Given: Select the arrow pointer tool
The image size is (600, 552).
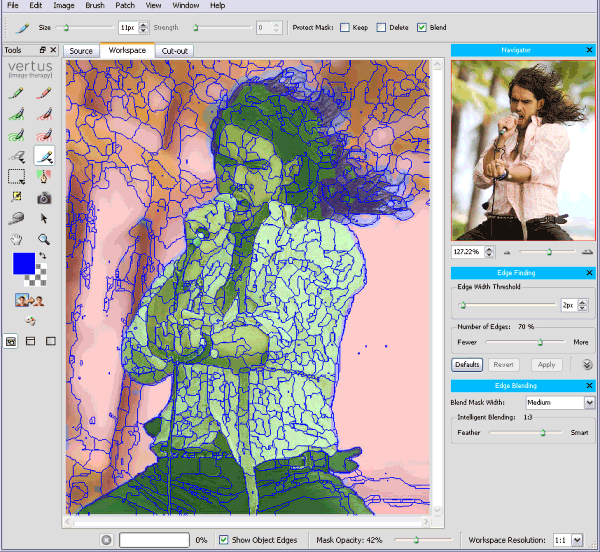Looking at the screenshot, I should pos(44,218).
